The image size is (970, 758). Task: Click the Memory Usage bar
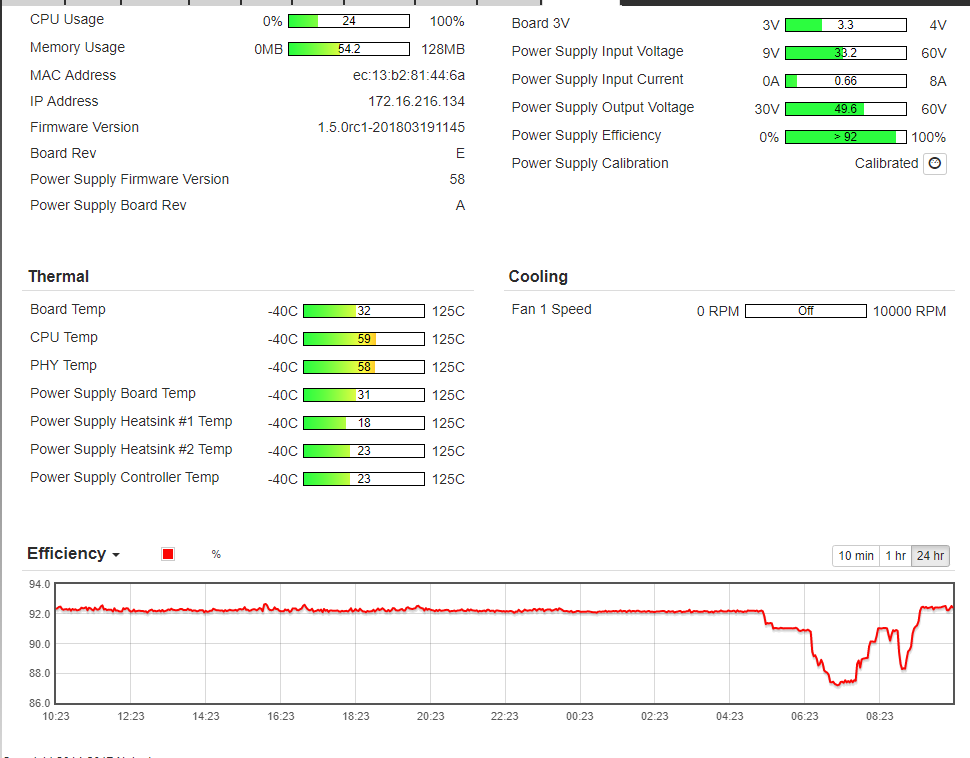(348, 49)
